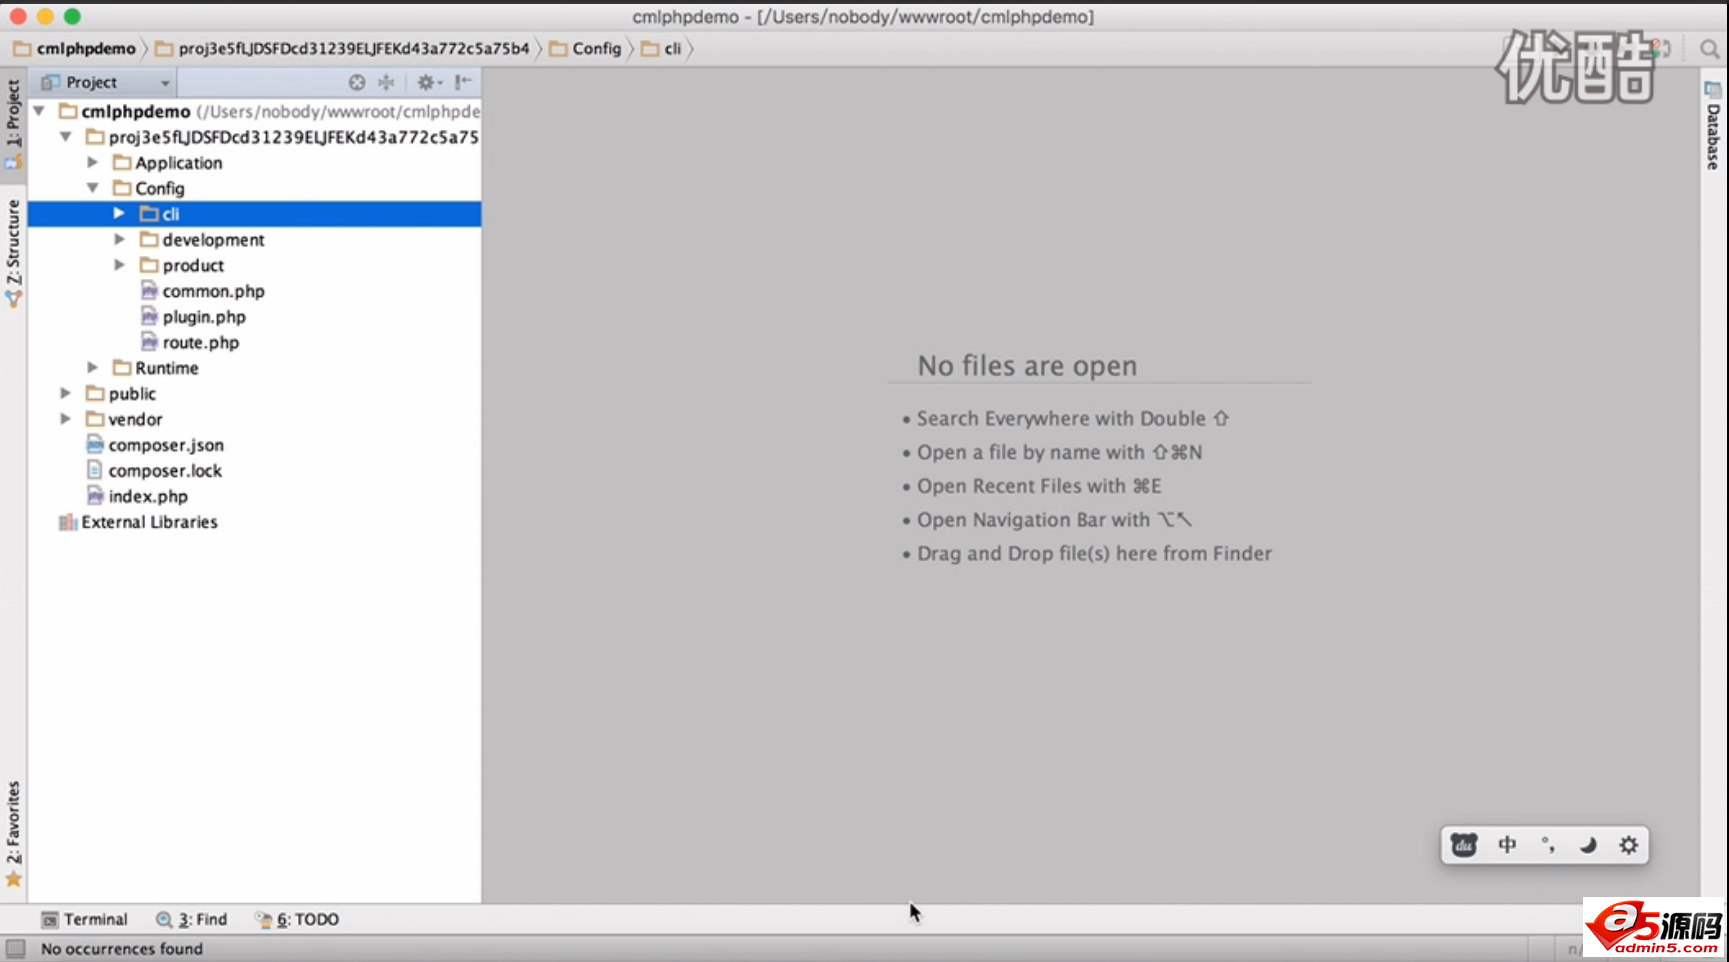Click Config in the navigation breadcrumb
1729x962 pixels.
coord(596,49)
